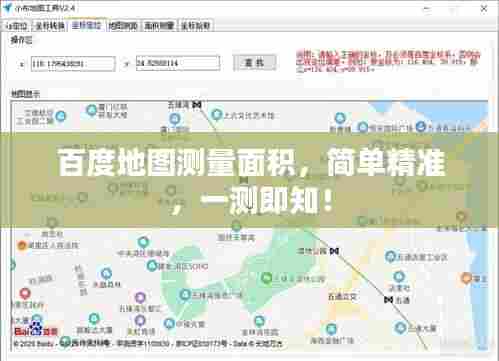Open the ip定位 tab
This screenshot has width=499, height=361.
tap(16, 26)
